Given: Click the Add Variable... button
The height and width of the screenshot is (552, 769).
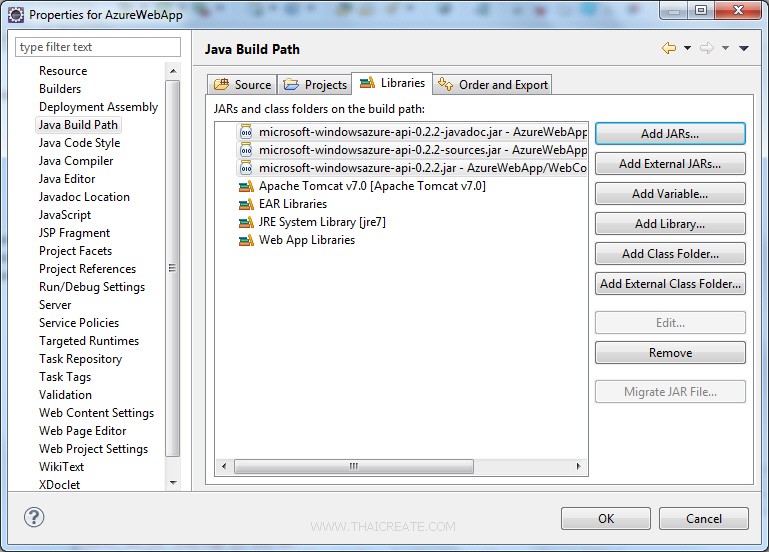Looking at the screenshot, I should (670, 194).
